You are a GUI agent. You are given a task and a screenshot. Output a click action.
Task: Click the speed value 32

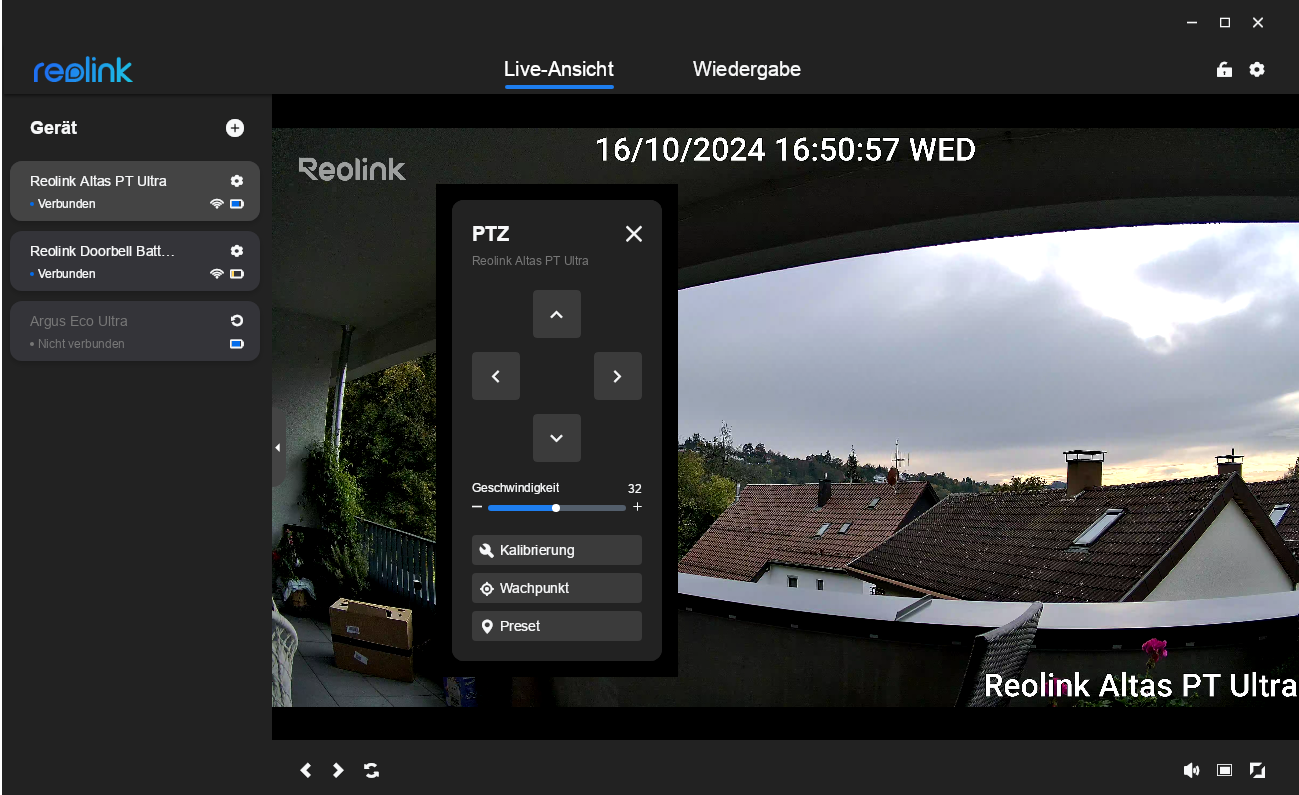pyautogui.click(x=635, y=488)
